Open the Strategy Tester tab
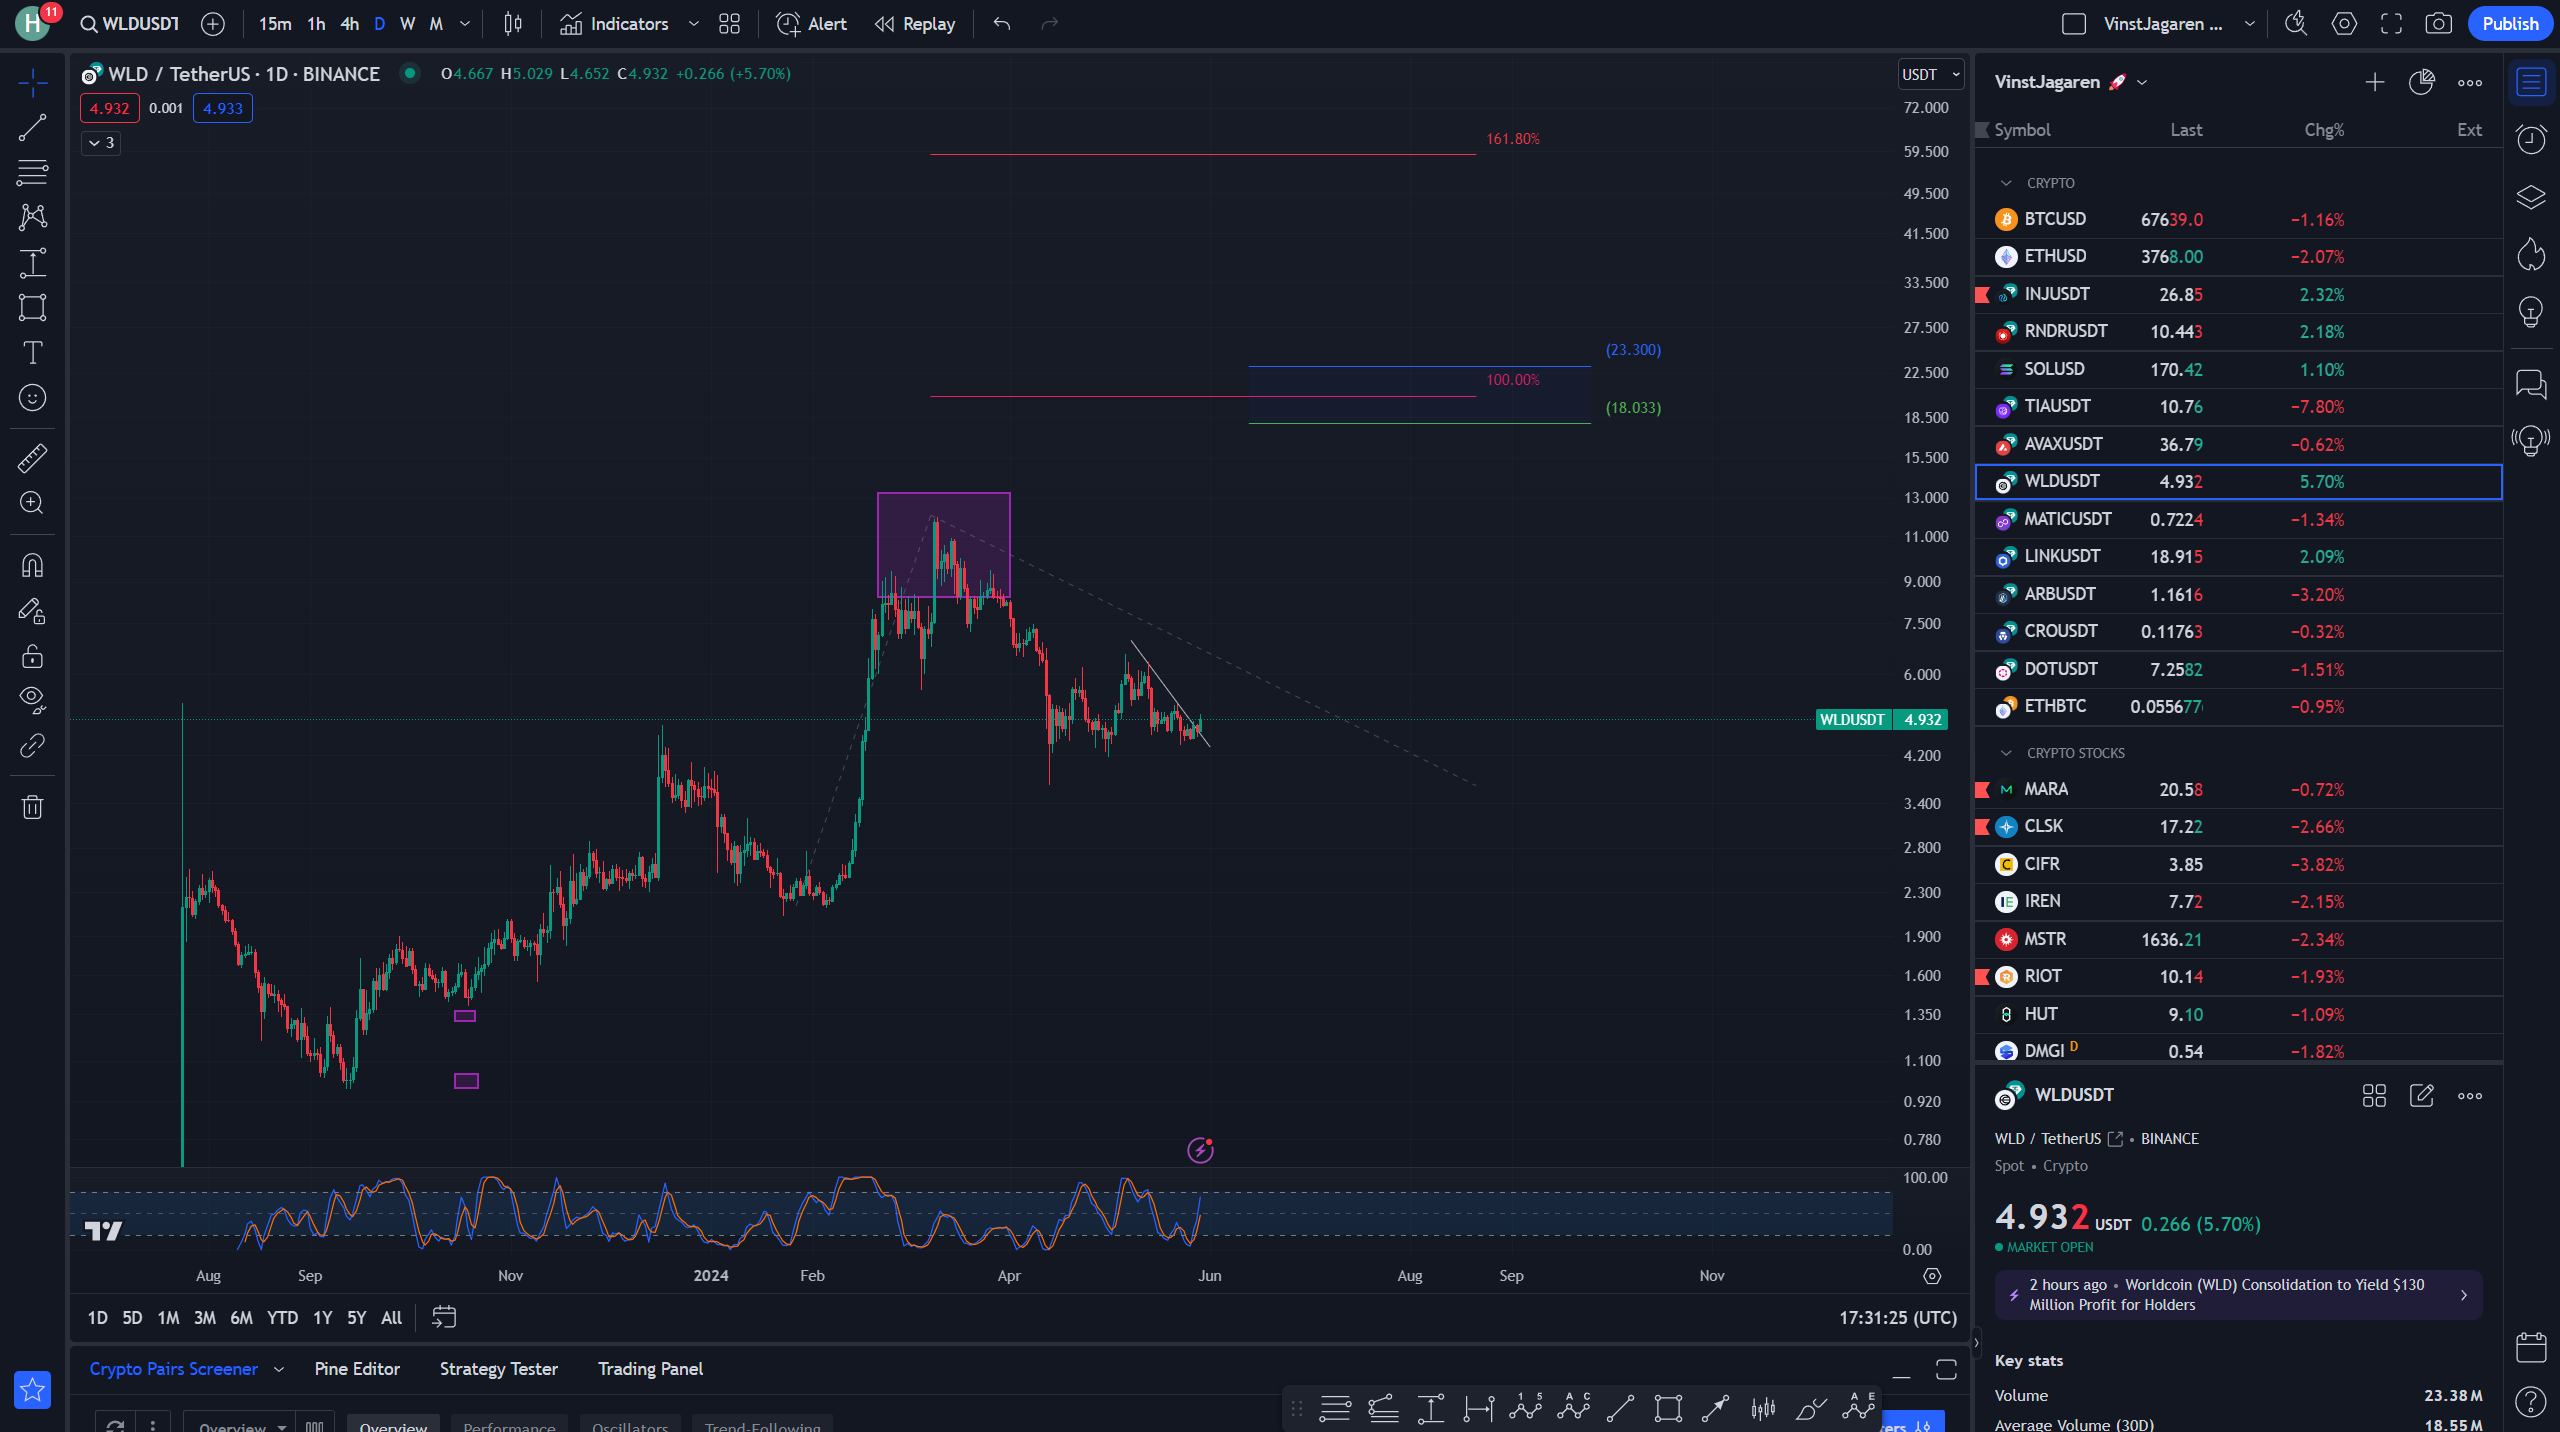The image size is (2560, 1432). pos(498,1369)
